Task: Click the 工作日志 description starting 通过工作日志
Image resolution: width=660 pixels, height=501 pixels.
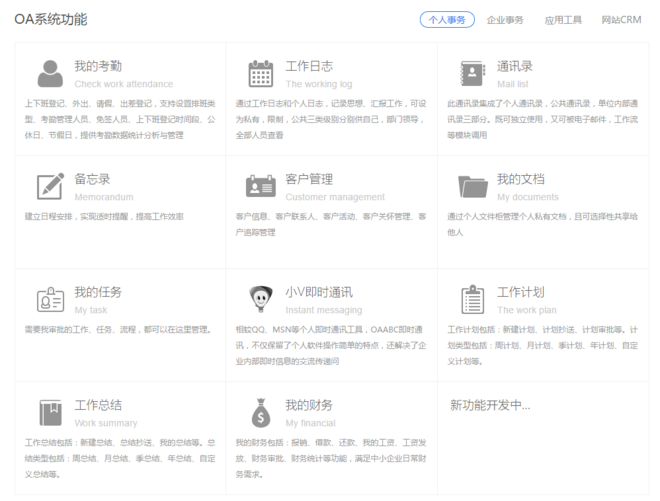Action: coord(331,119)
